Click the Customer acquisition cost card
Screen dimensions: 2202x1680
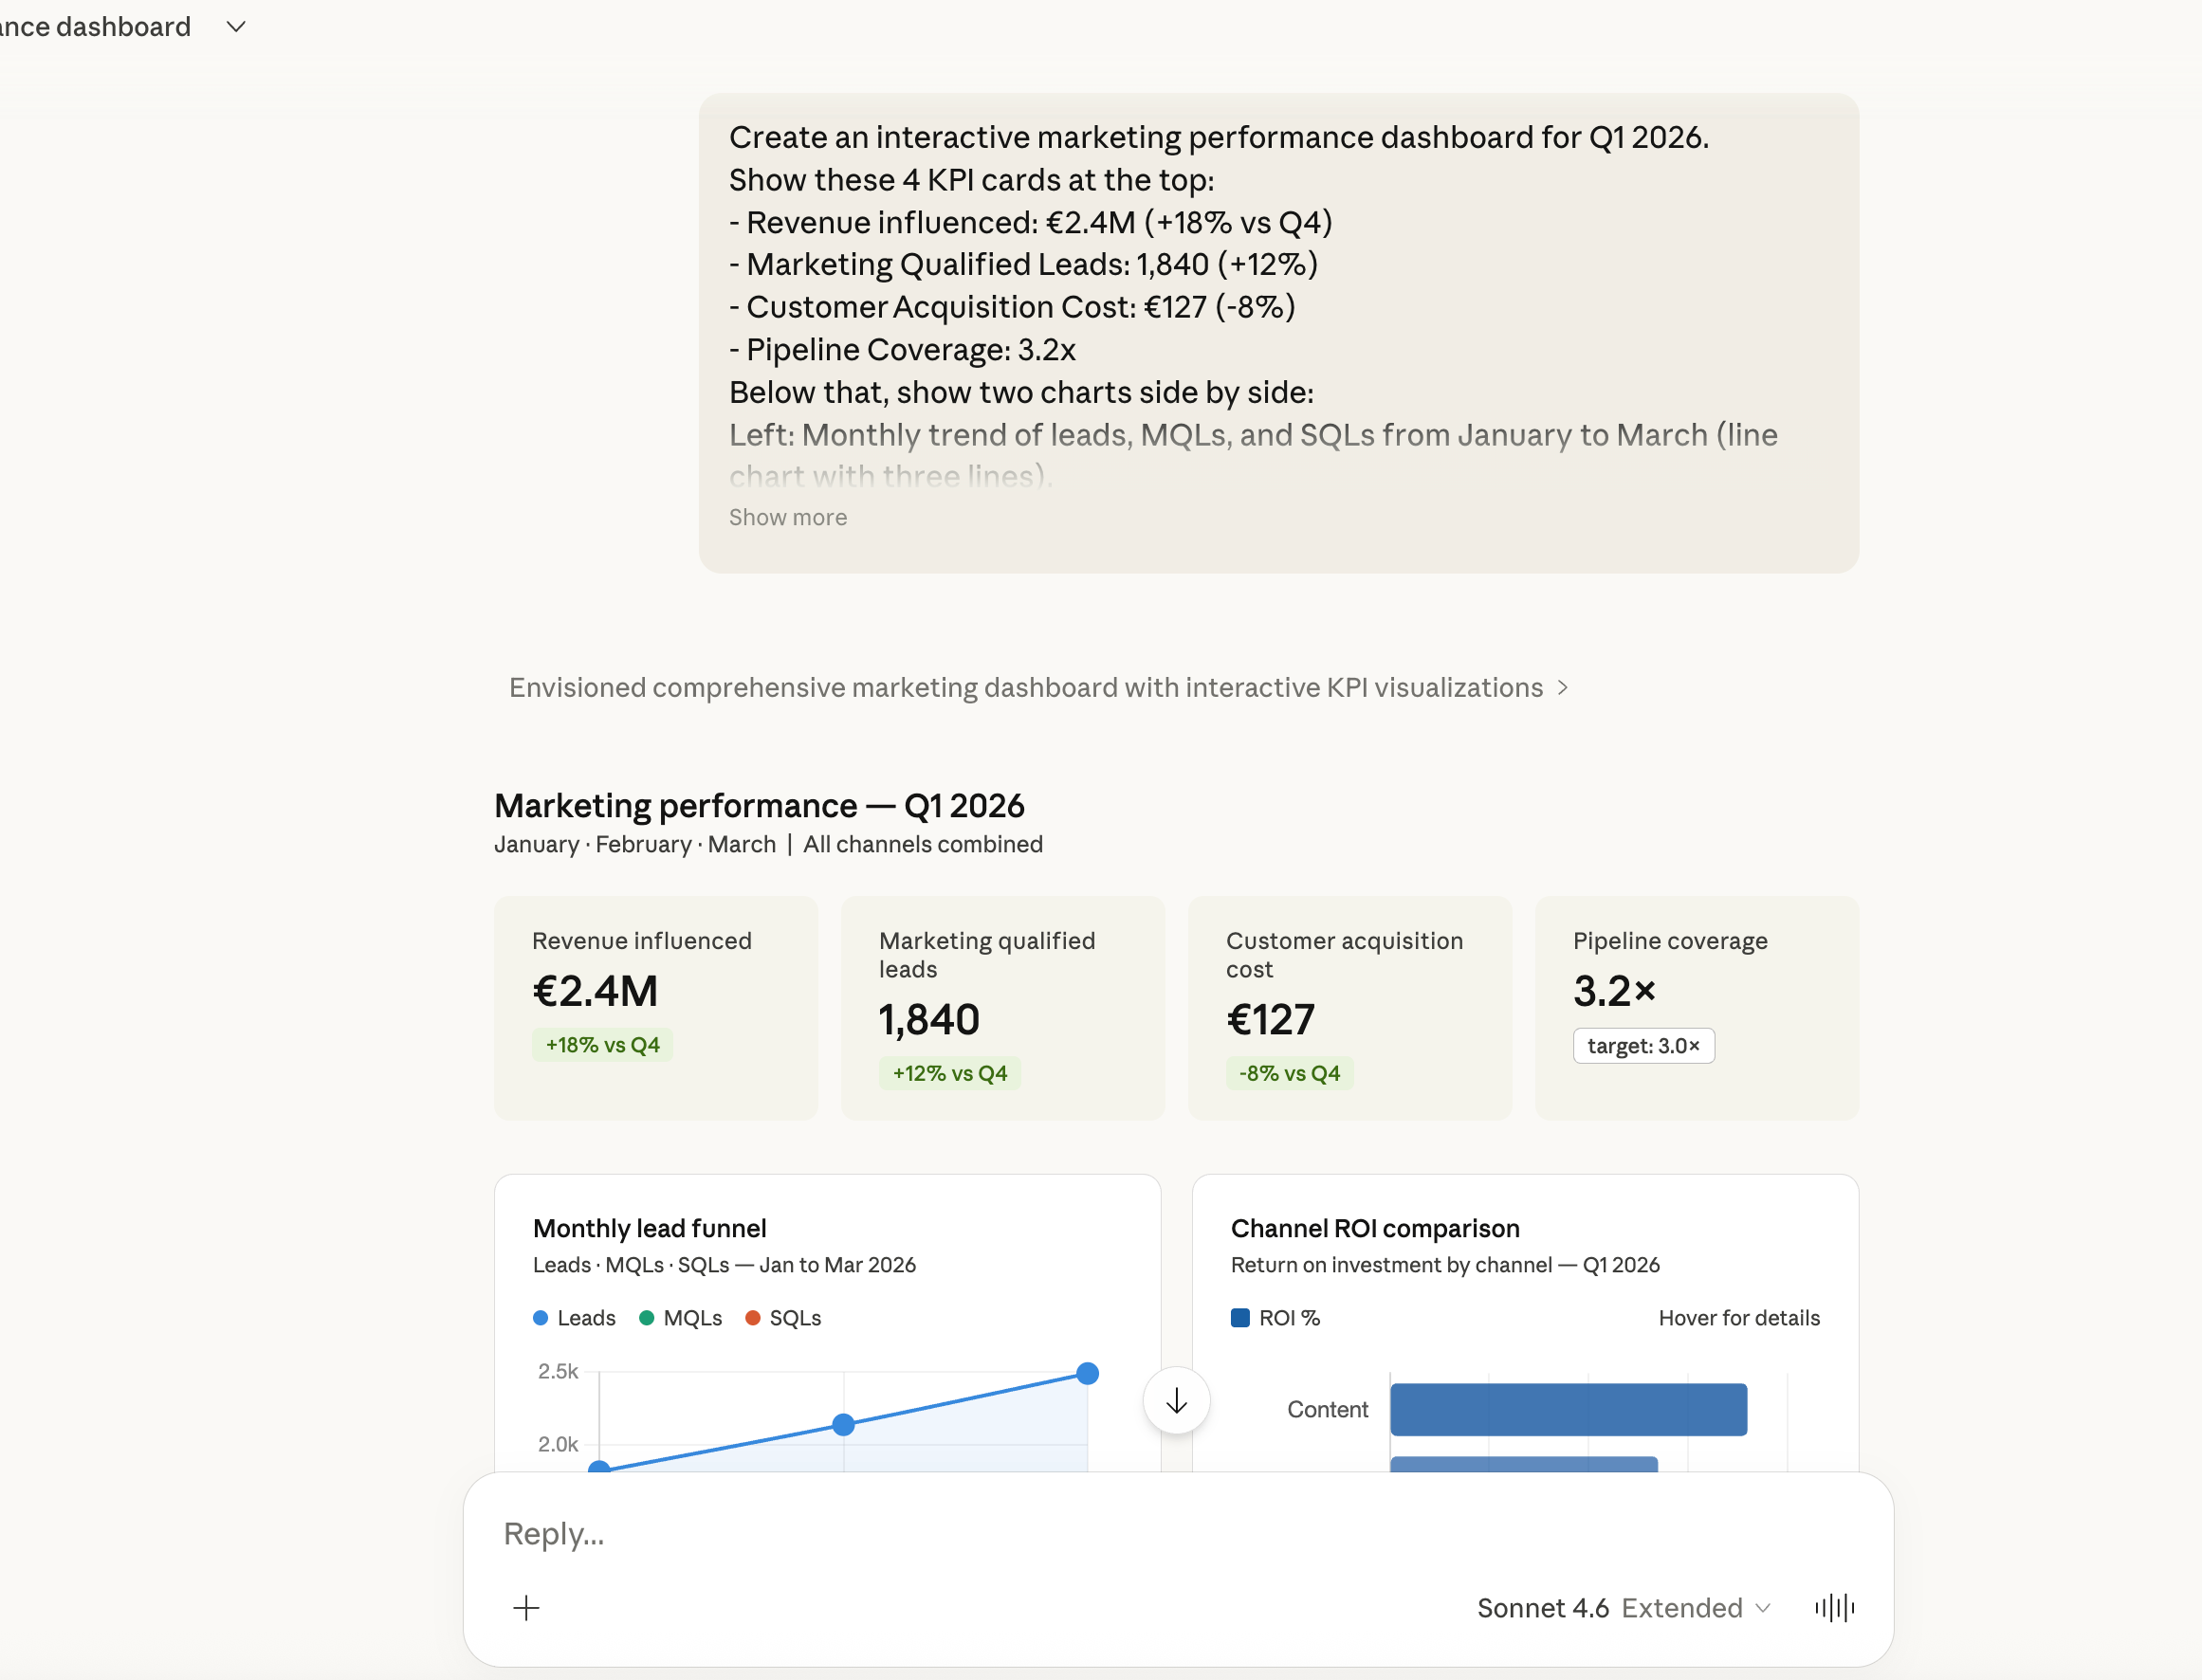tap(1350, 1007)
